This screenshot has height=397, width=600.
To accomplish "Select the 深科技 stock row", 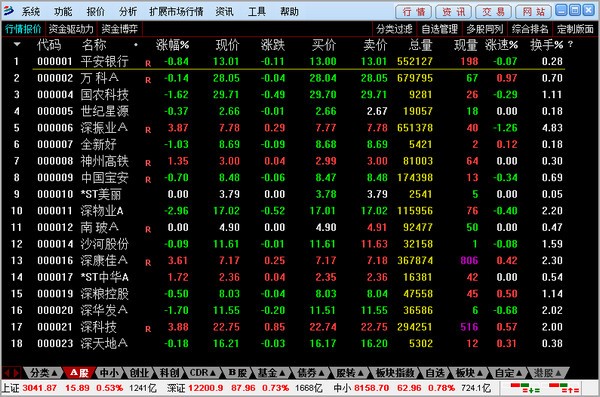I will pyautogui.click(x=298, y=327).
